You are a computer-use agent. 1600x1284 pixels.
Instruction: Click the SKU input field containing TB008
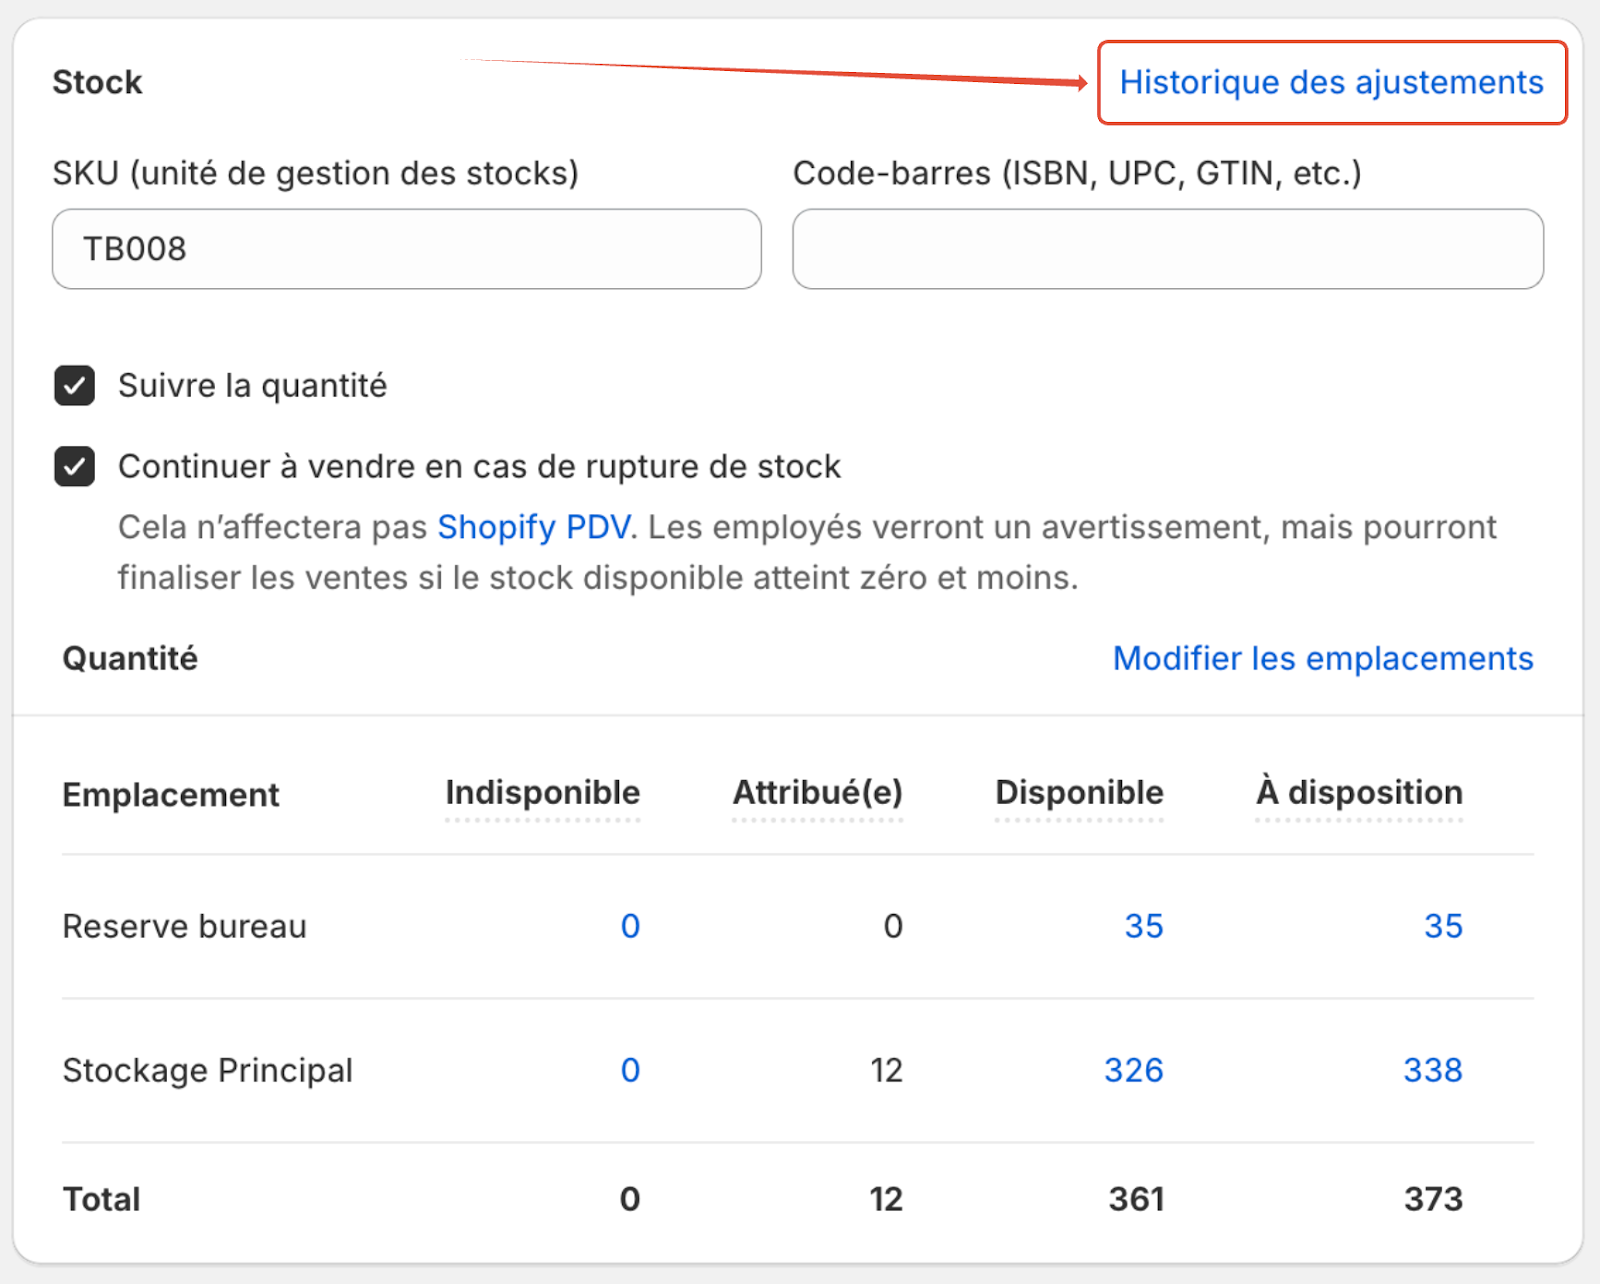coord(406,249)
